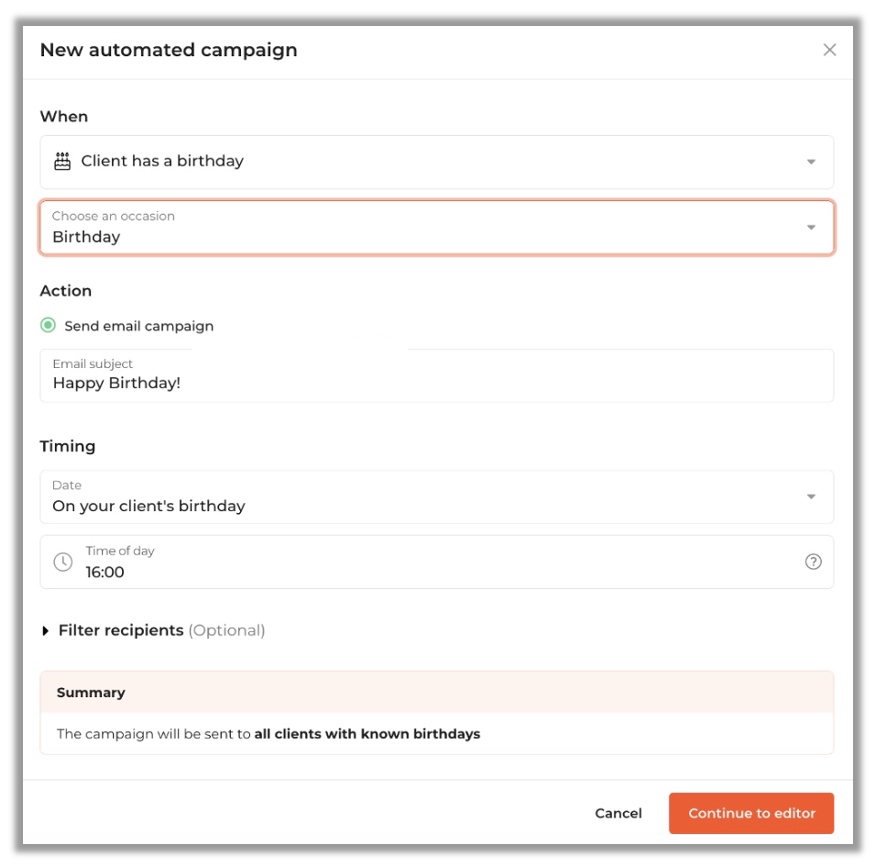
Task: Open the Date dropdown in Timing
Action: coord(436,497)
